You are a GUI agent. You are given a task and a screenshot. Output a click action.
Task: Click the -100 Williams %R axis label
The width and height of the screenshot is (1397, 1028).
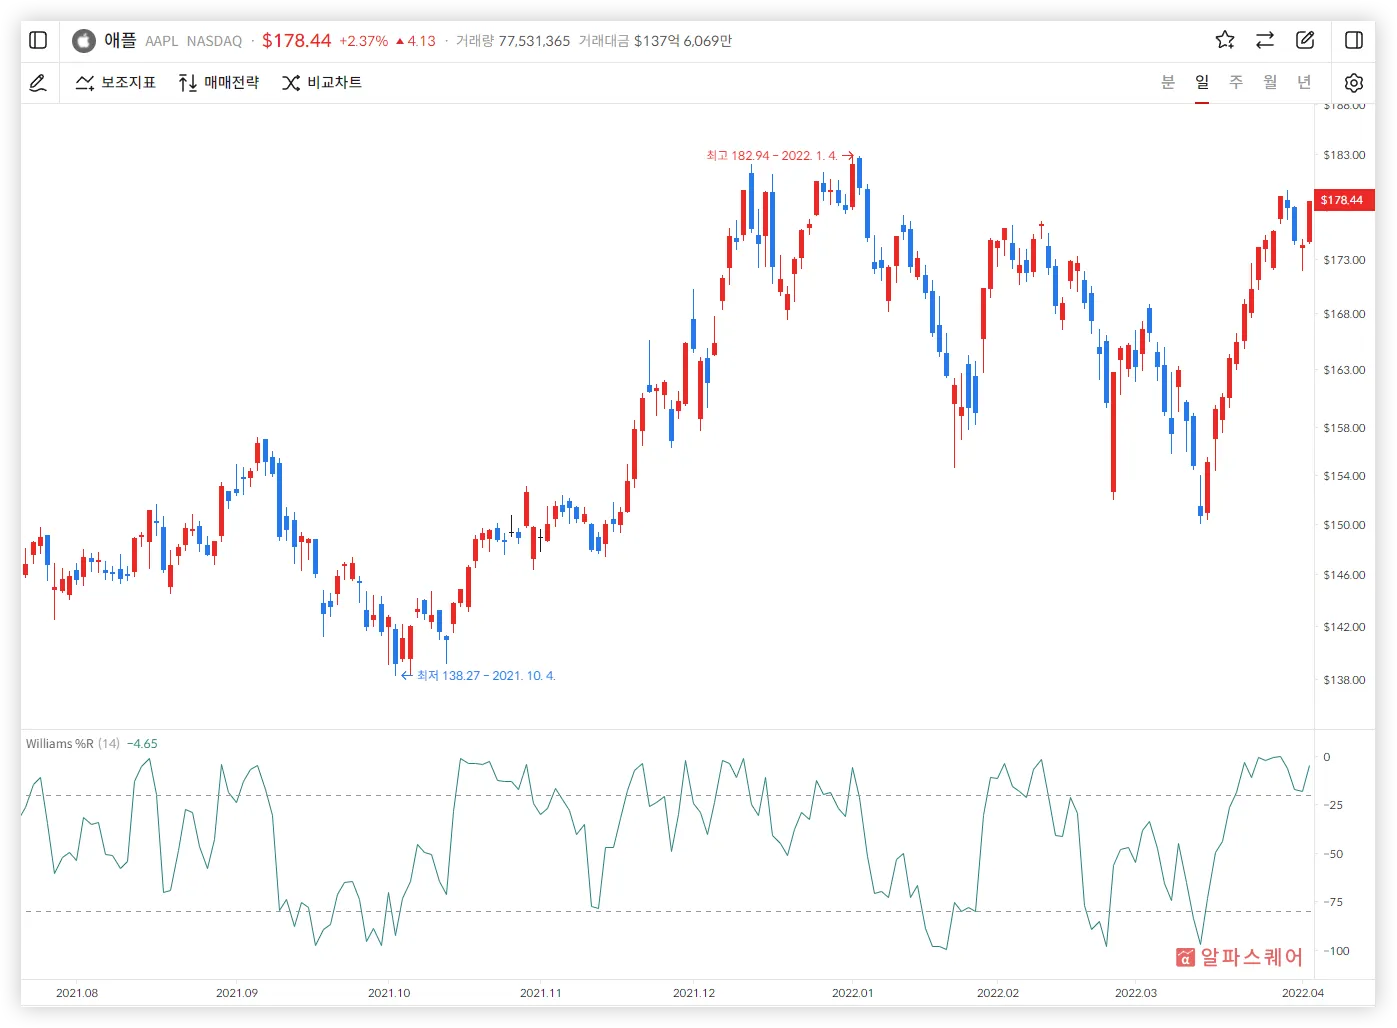[x=1336, y=951]
